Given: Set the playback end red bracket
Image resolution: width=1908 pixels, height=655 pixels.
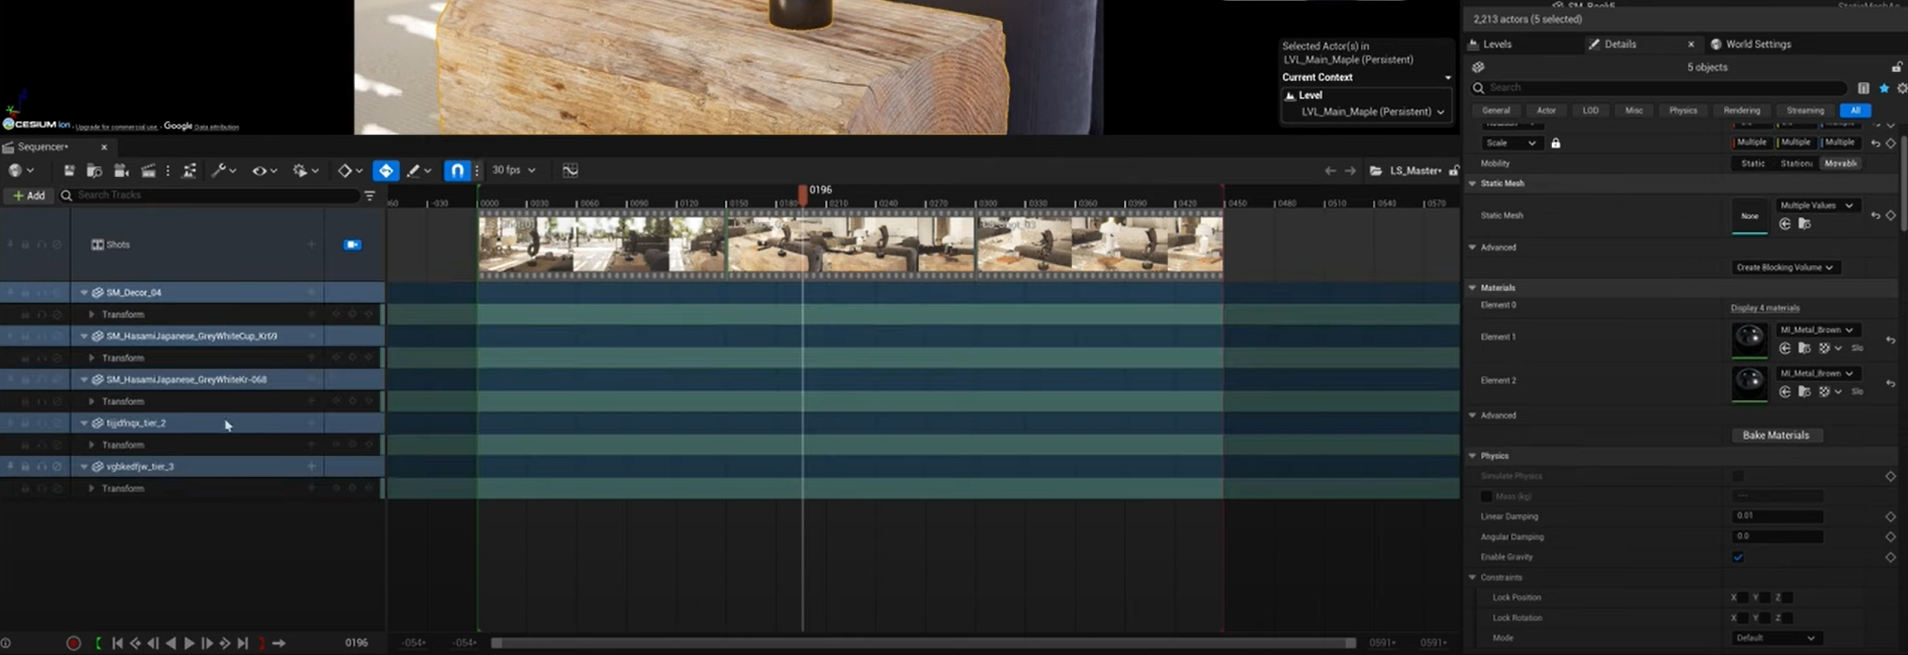Looking at the screenshot, I should point(262,644).
